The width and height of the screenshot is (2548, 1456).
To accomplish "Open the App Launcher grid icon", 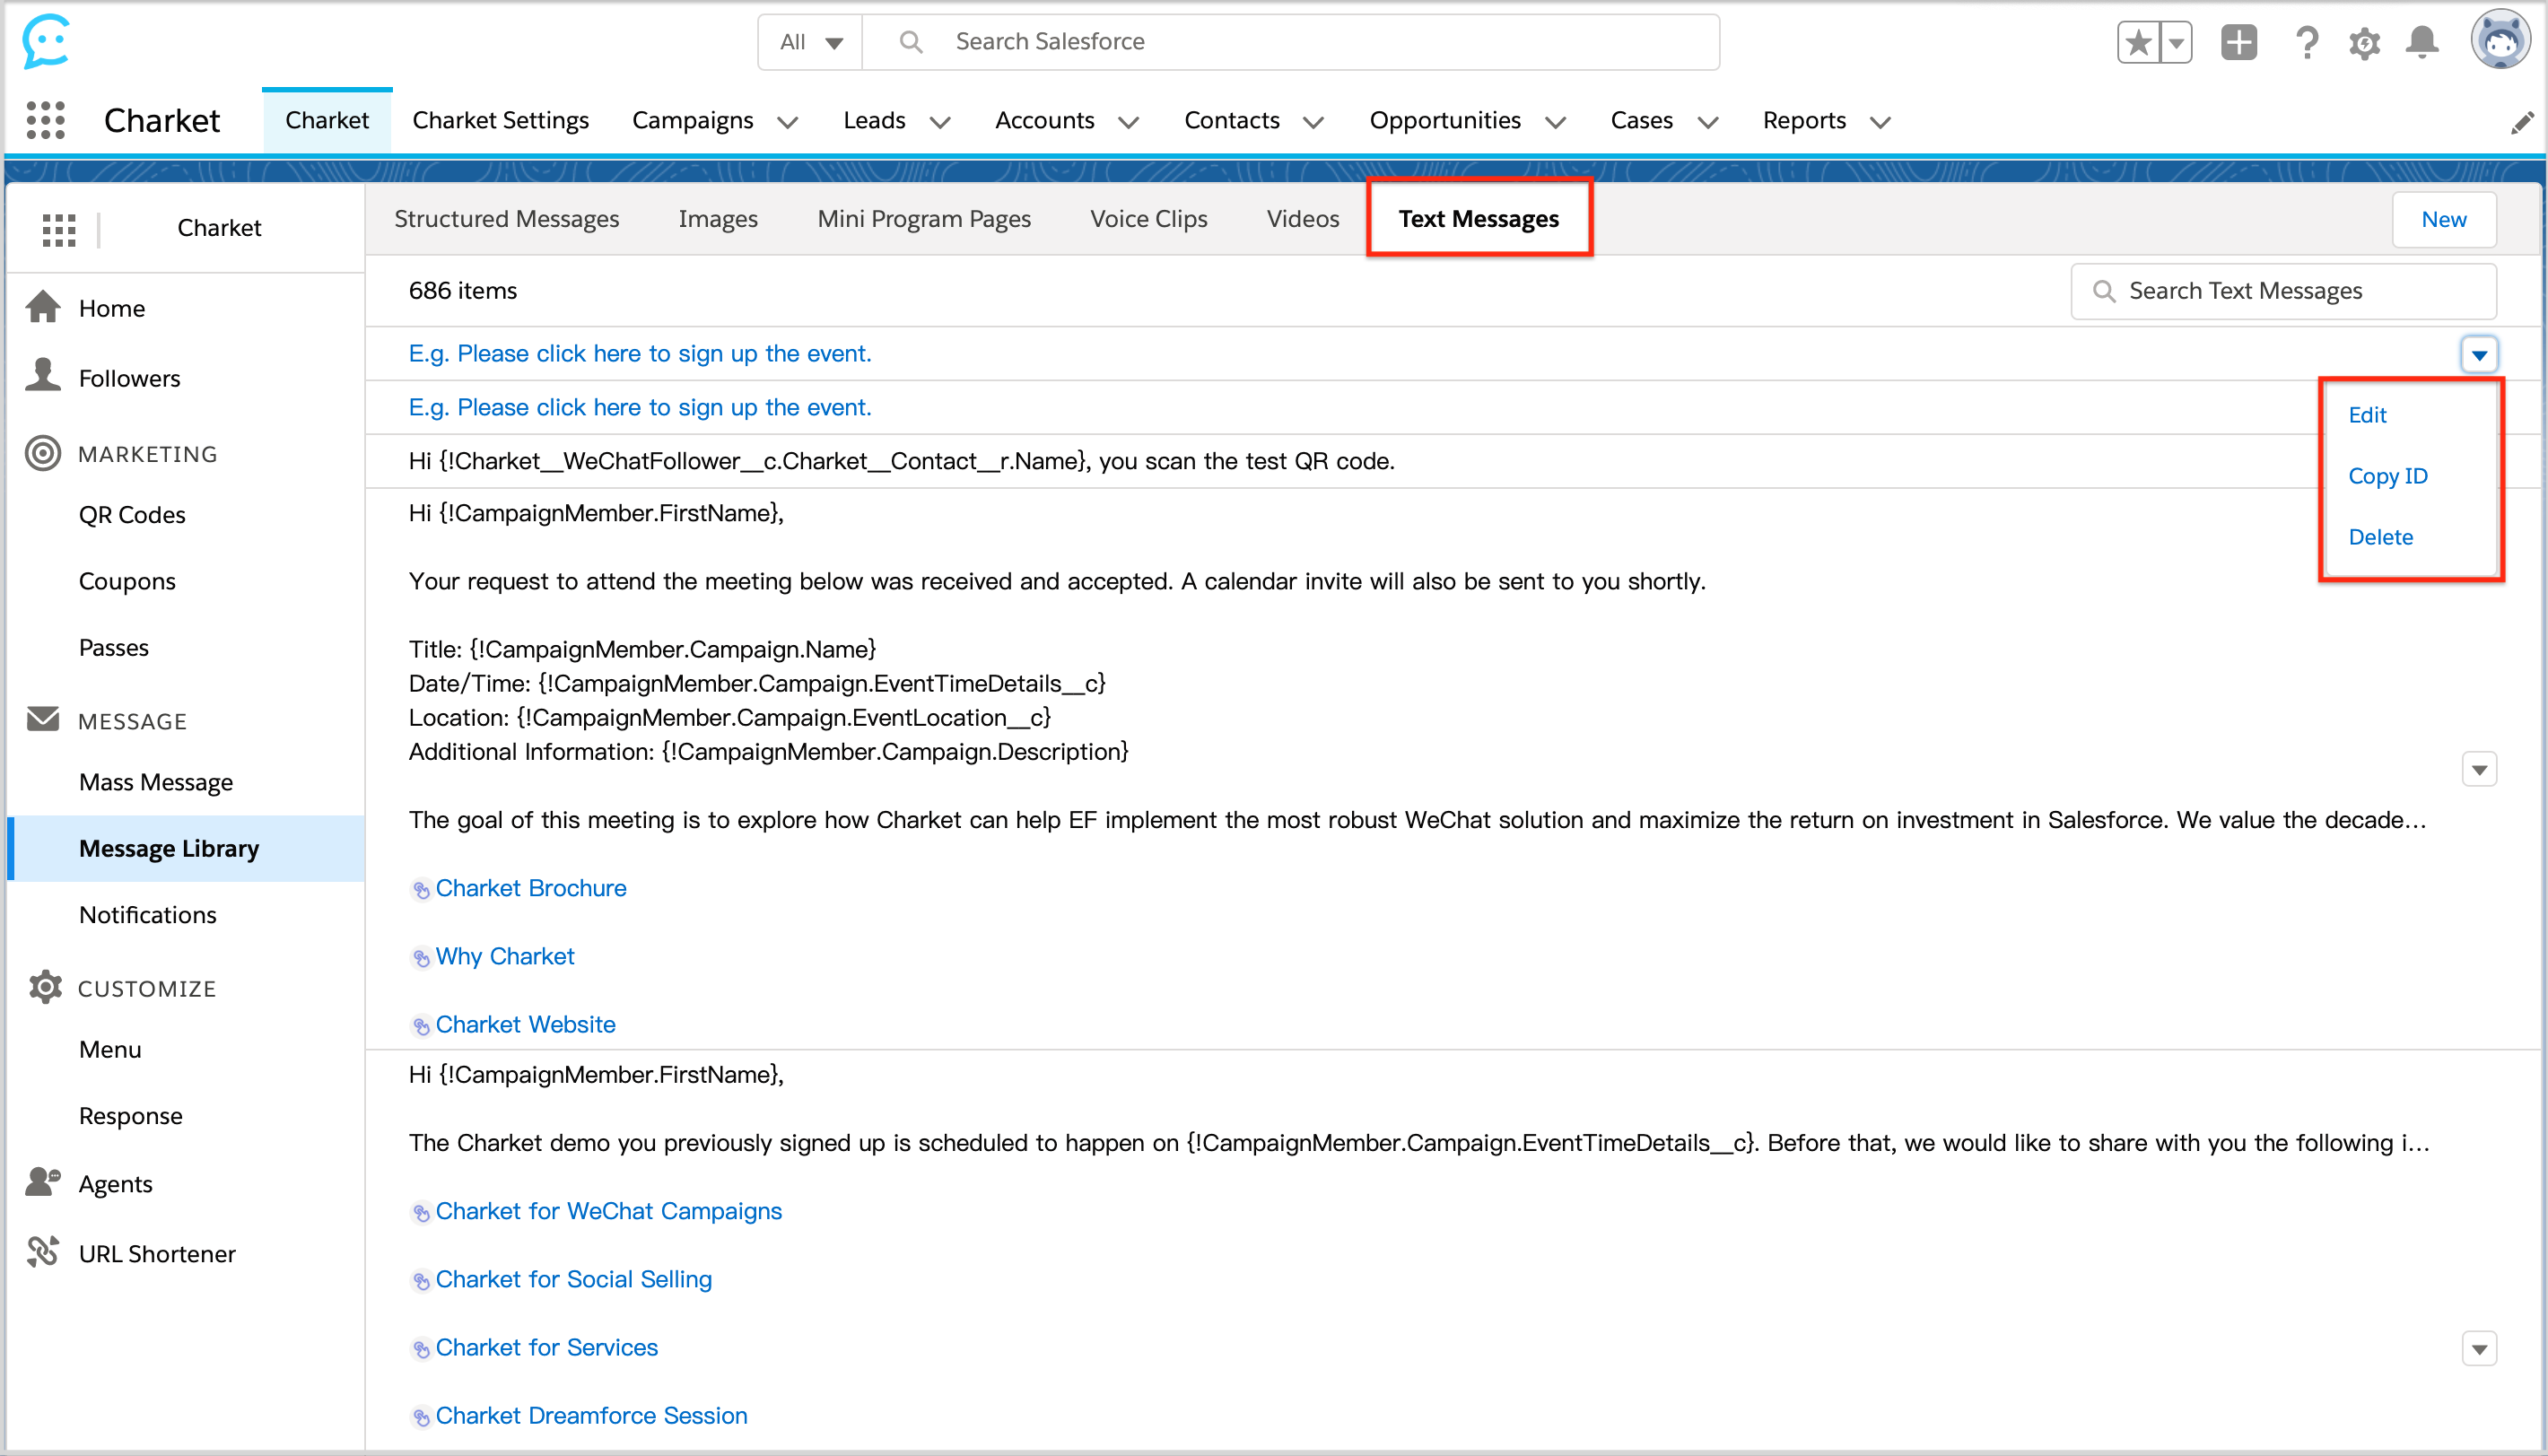I will pyautogui.click(x=45, y=120).
